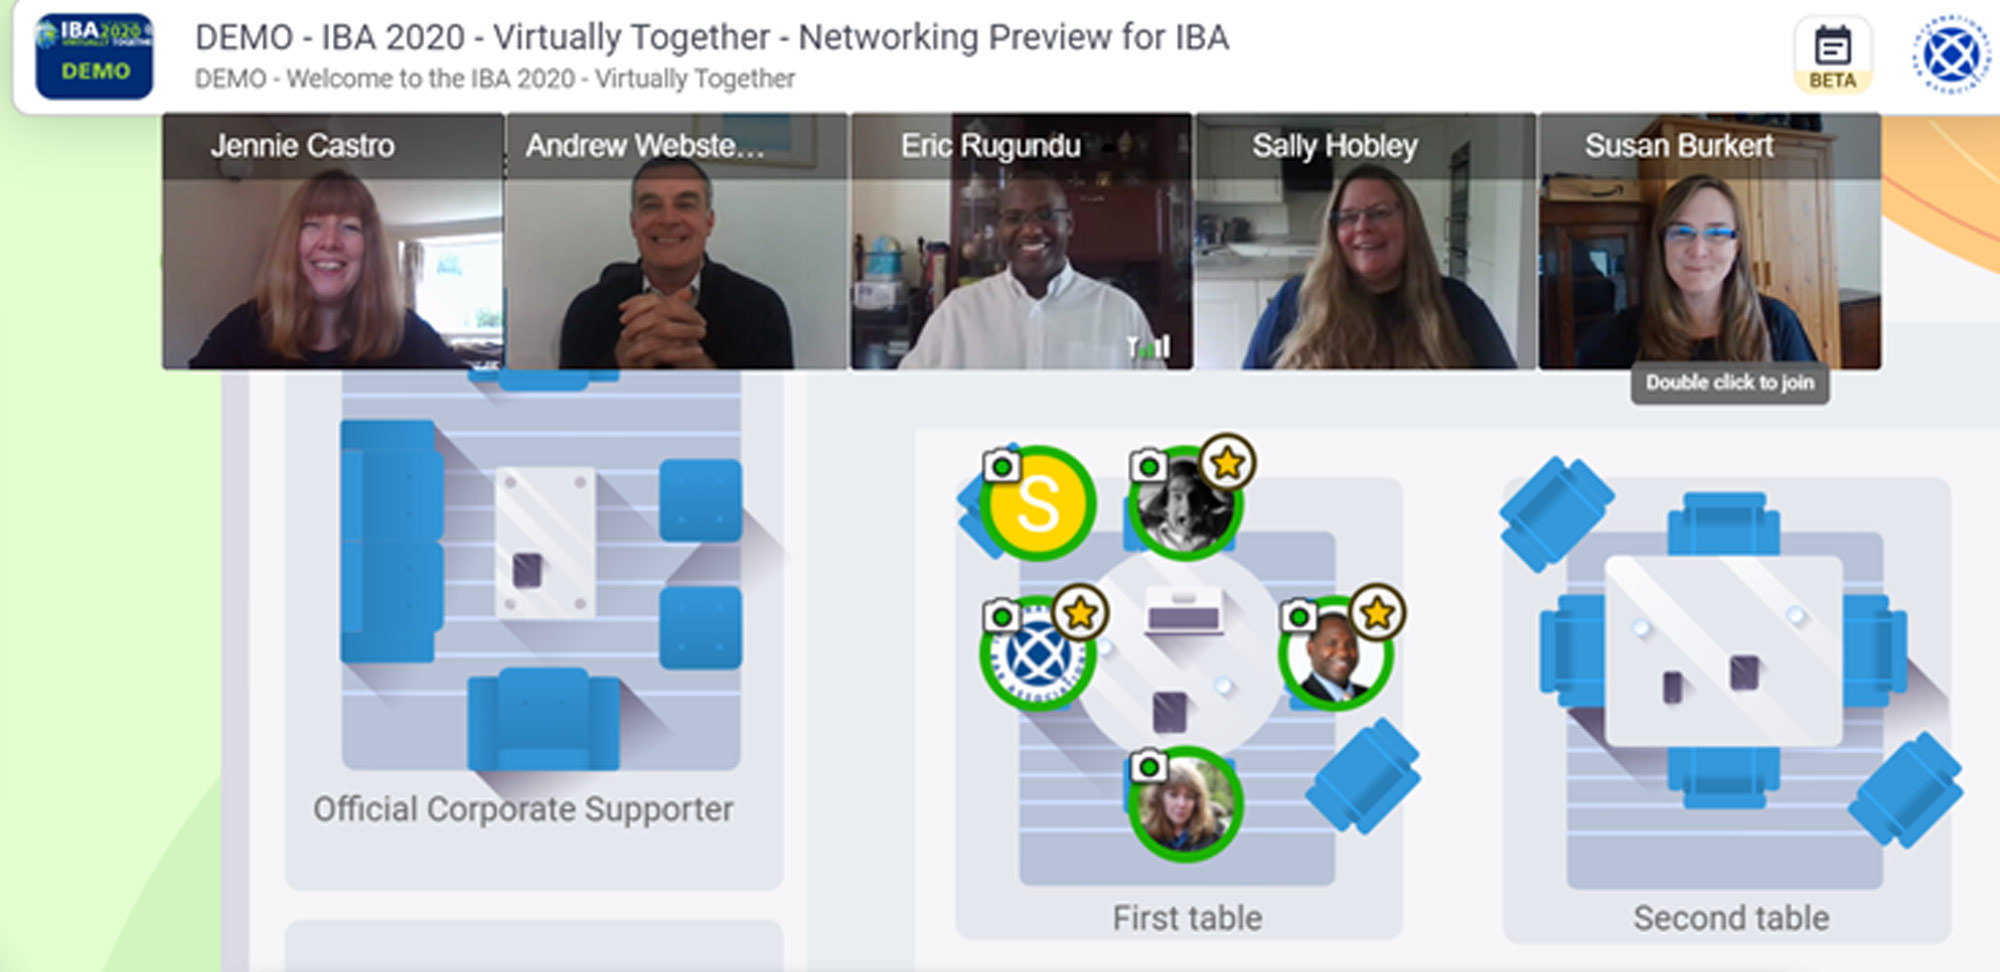Click Jennie Castro's video tile

[333, 241]
